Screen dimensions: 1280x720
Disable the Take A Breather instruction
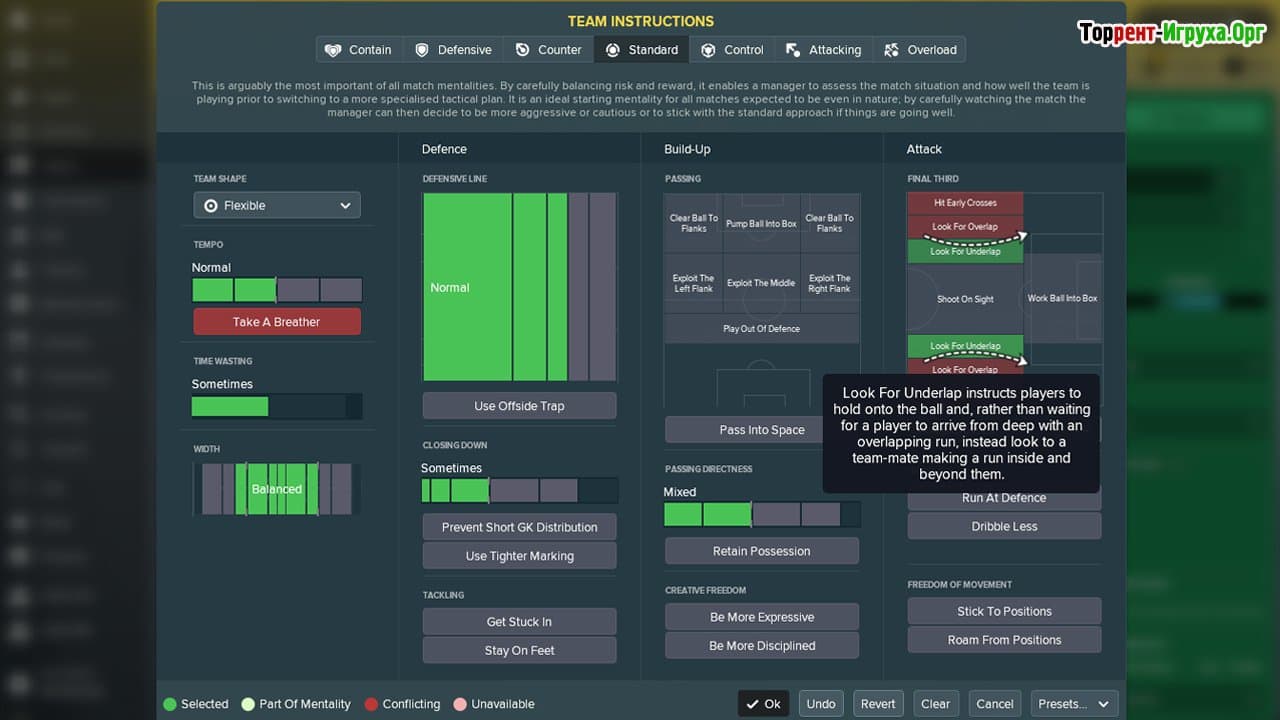pyautogui.click(x=276, y=322)
